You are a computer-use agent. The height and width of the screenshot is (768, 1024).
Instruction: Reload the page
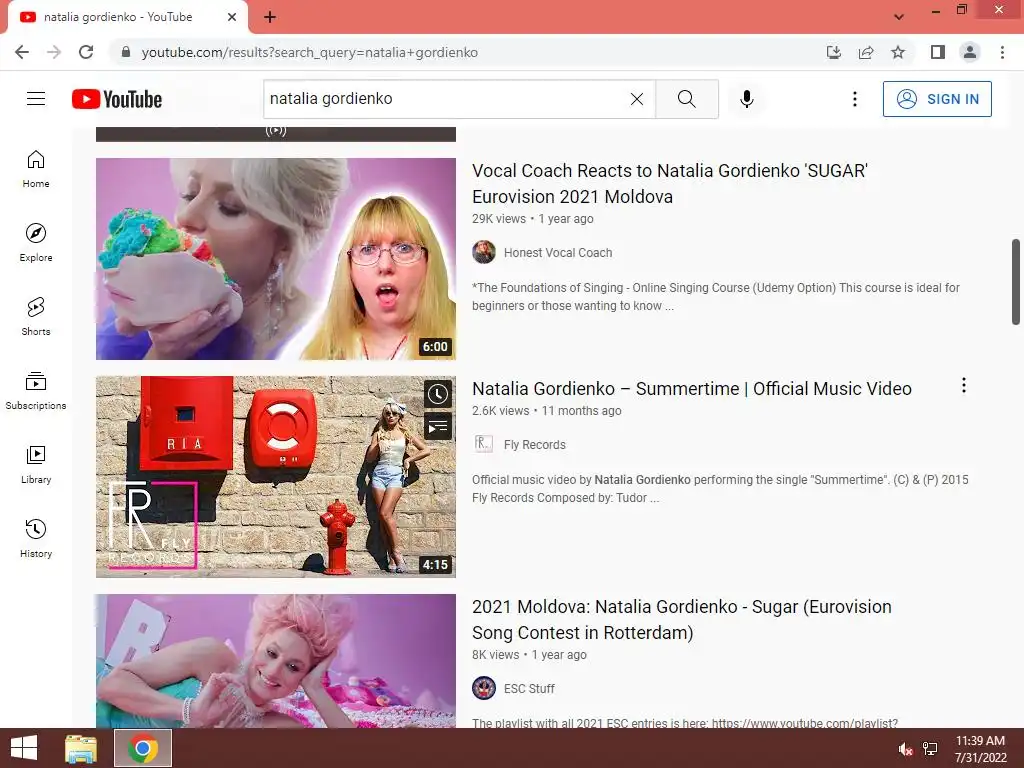[86, 52]
